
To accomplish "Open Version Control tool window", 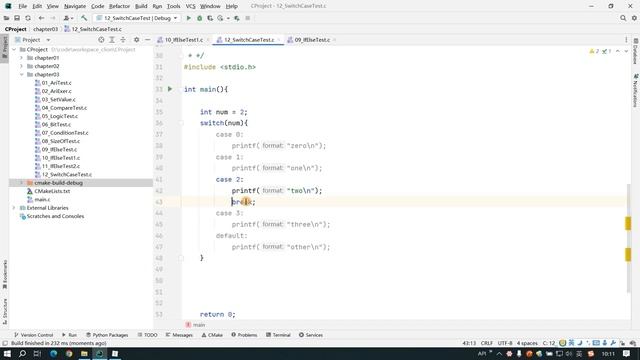I will pos(33,335).
